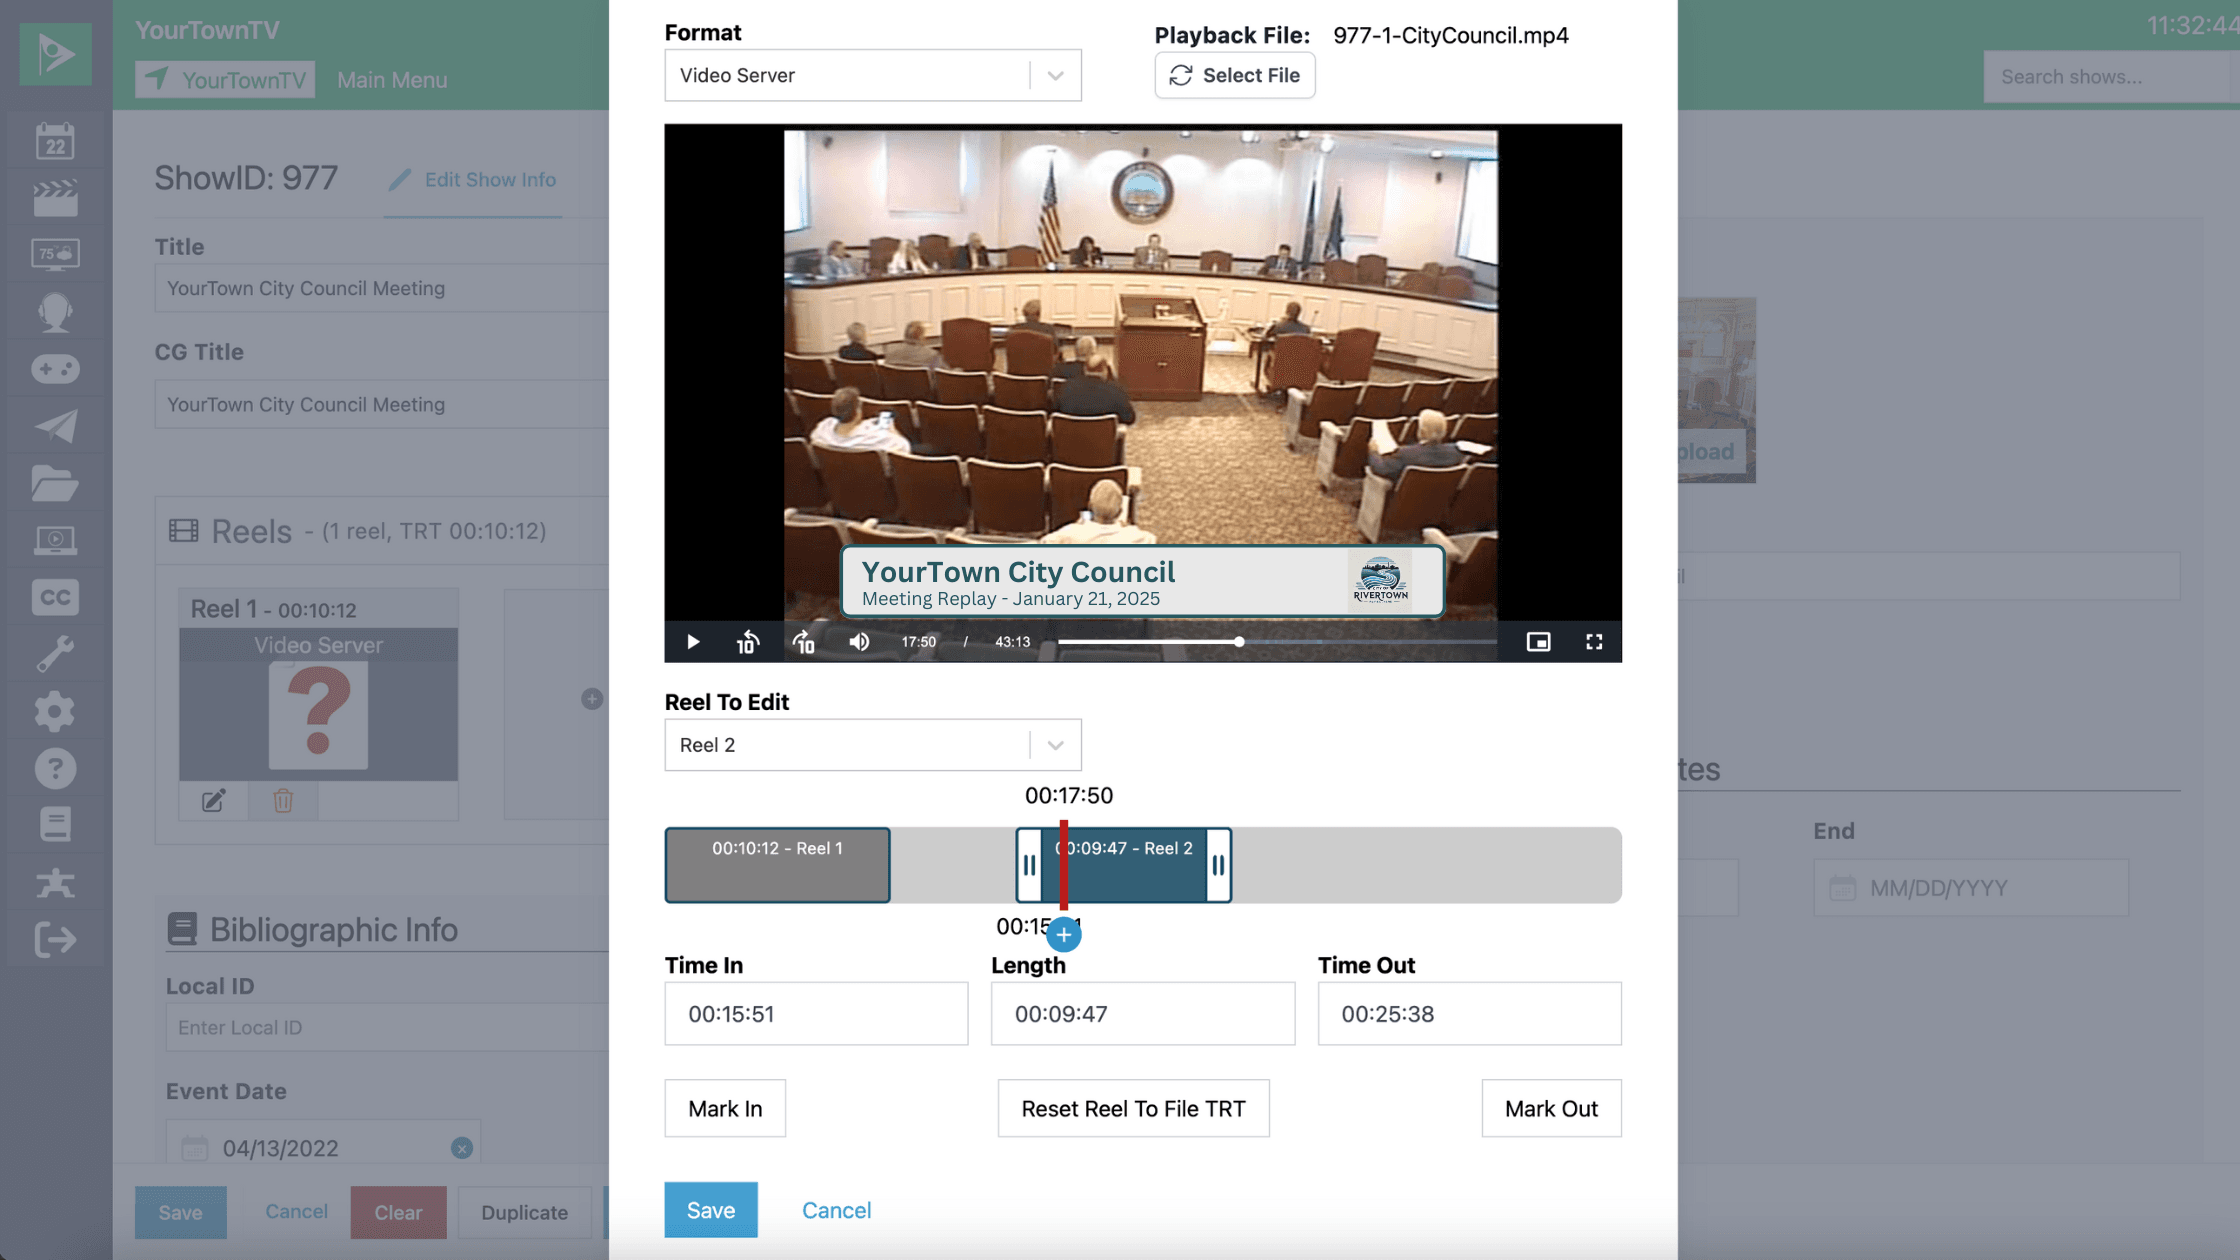Select the Reel 1 timeline block
This screenshot has height=1260, width=2240.
tap(777, 865)
